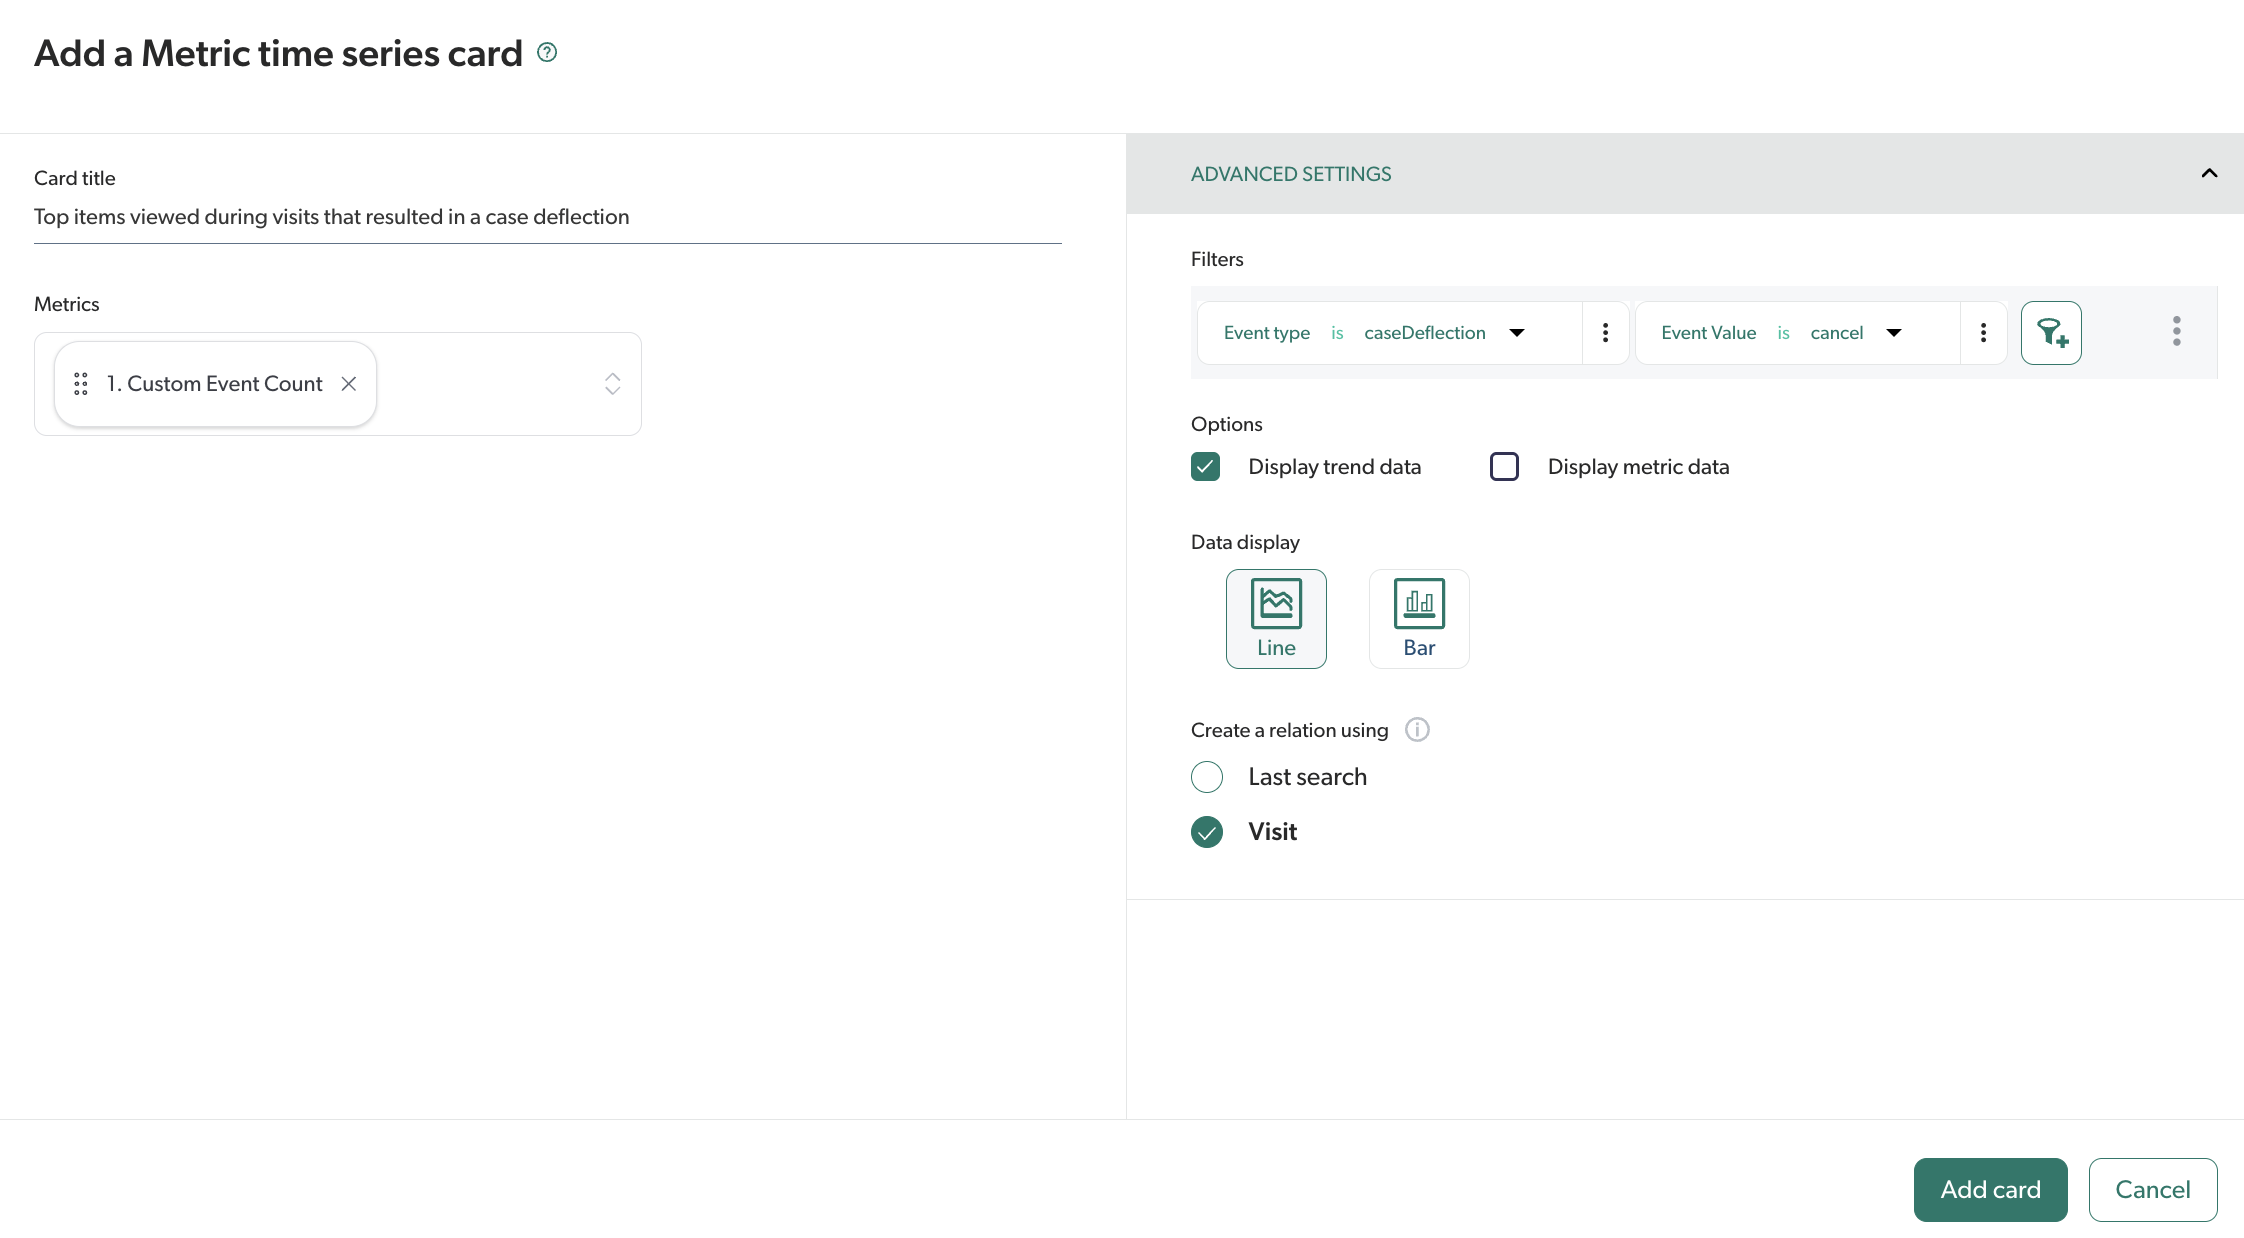The height and width of the screenshot is (1238, 2244).
Task: Click the info icon next to Create a relation using
Action: [x=1417, y=730]
